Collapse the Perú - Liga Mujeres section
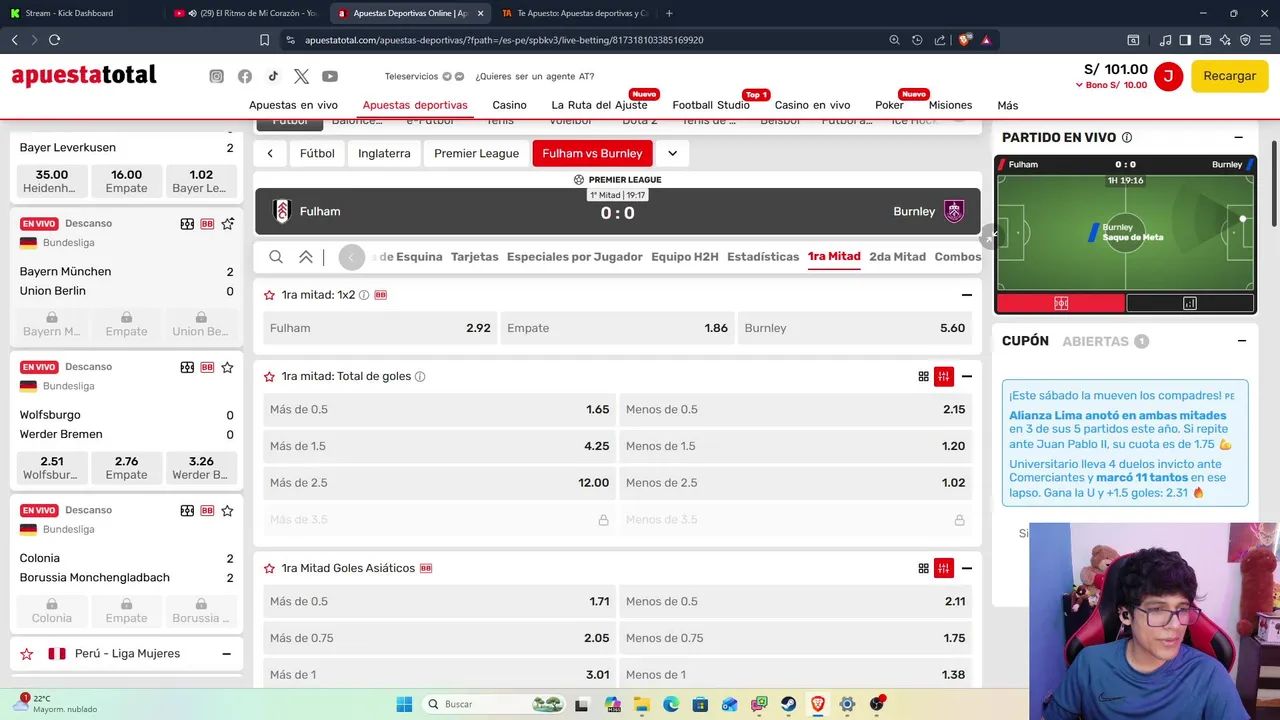 click(x=226, y=654)
